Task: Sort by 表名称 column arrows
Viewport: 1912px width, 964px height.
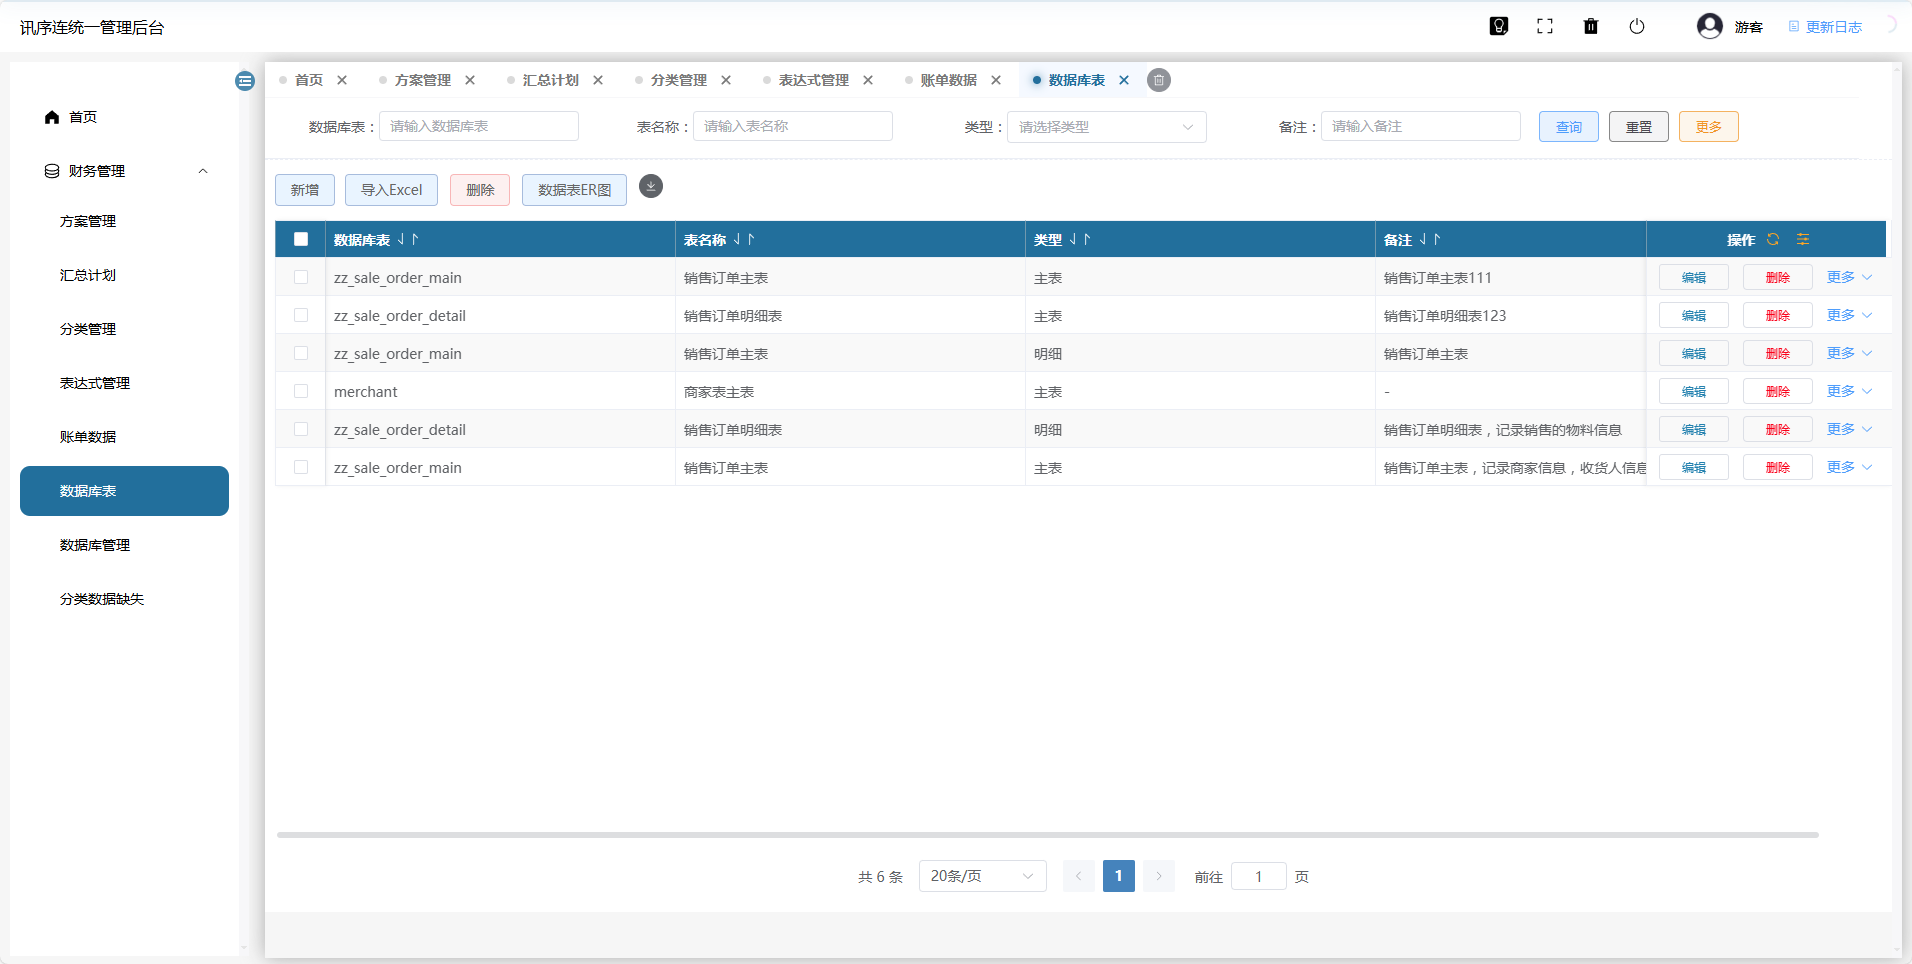Action: [744, 239]
